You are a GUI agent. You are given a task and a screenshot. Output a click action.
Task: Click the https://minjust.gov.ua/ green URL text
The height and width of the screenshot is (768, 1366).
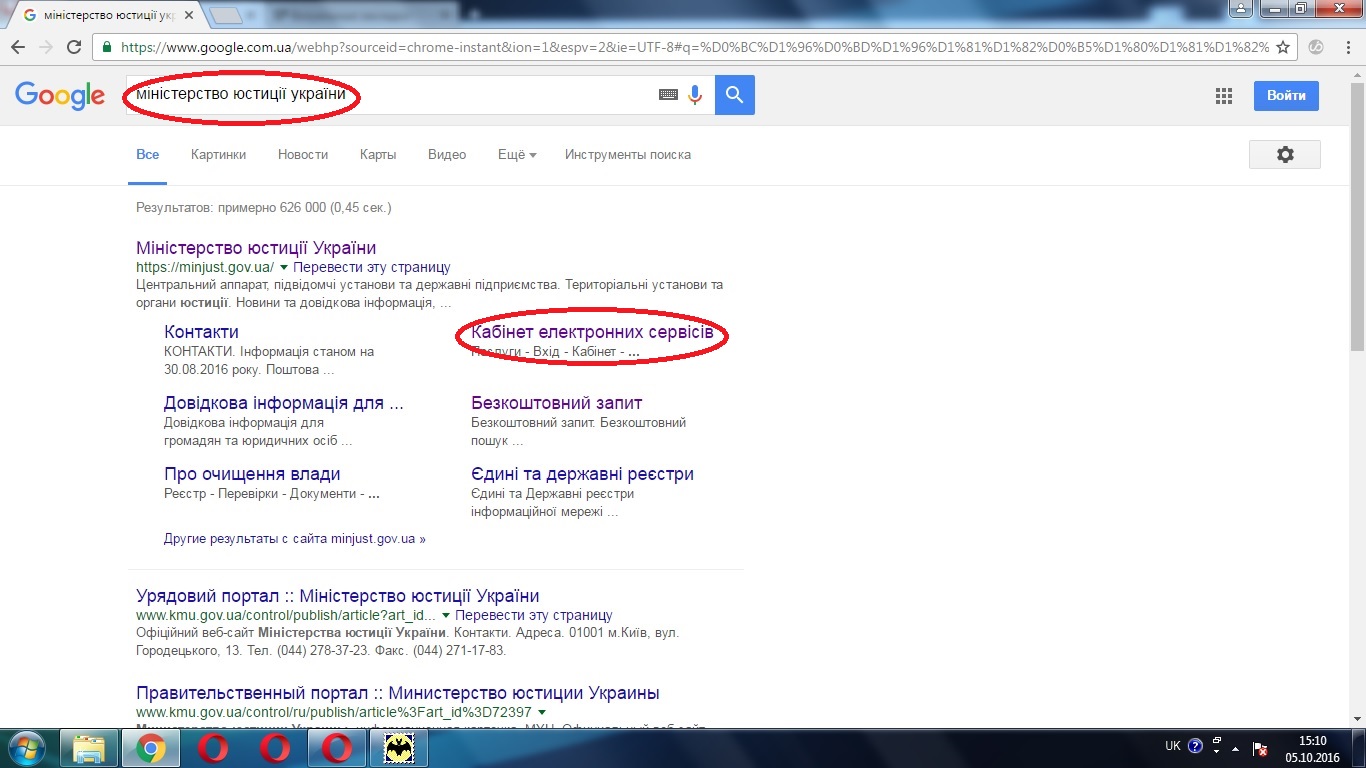click(x=205, y=268)
